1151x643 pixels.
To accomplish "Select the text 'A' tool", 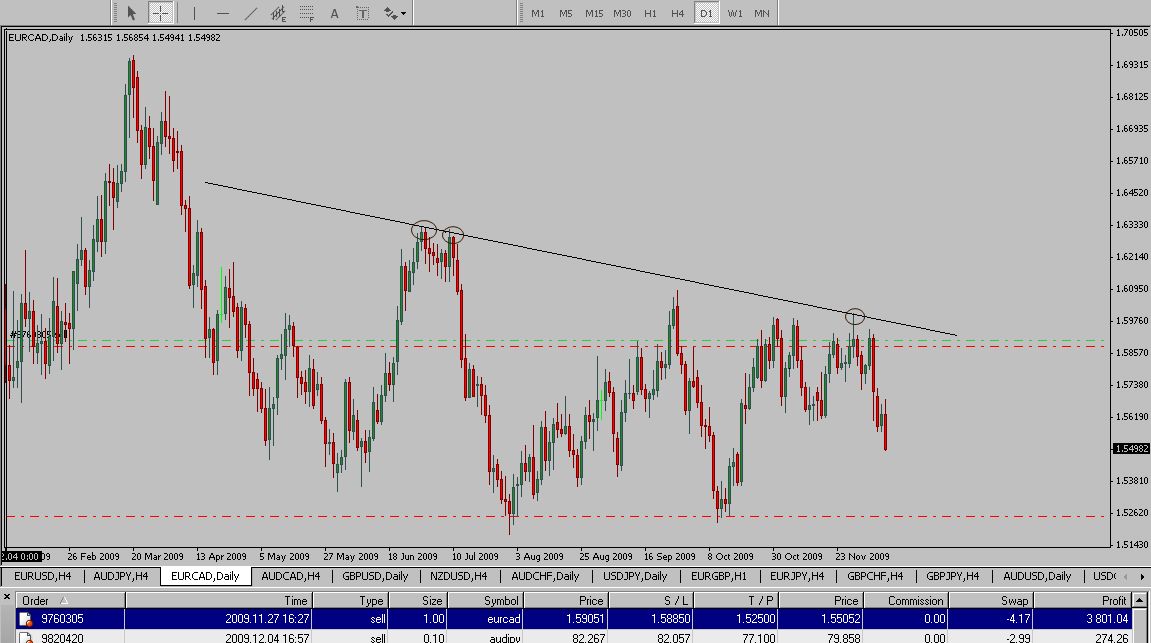I will click(334, 14).
